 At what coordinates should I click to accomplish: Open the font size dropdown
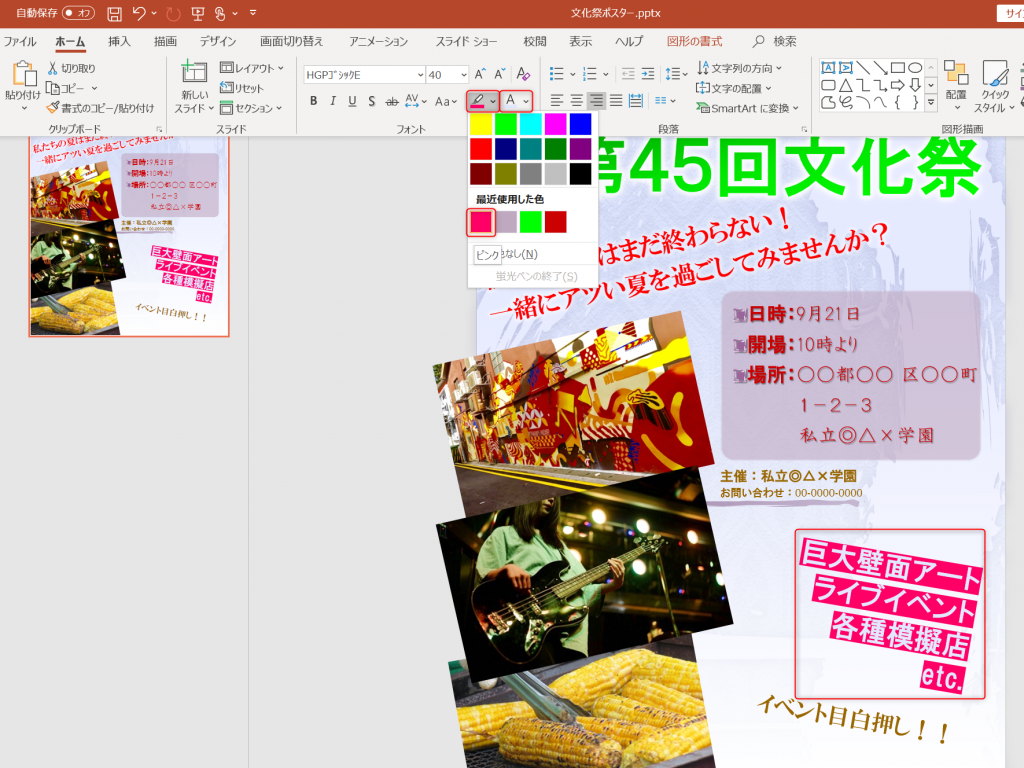click(x=463, y=74)
